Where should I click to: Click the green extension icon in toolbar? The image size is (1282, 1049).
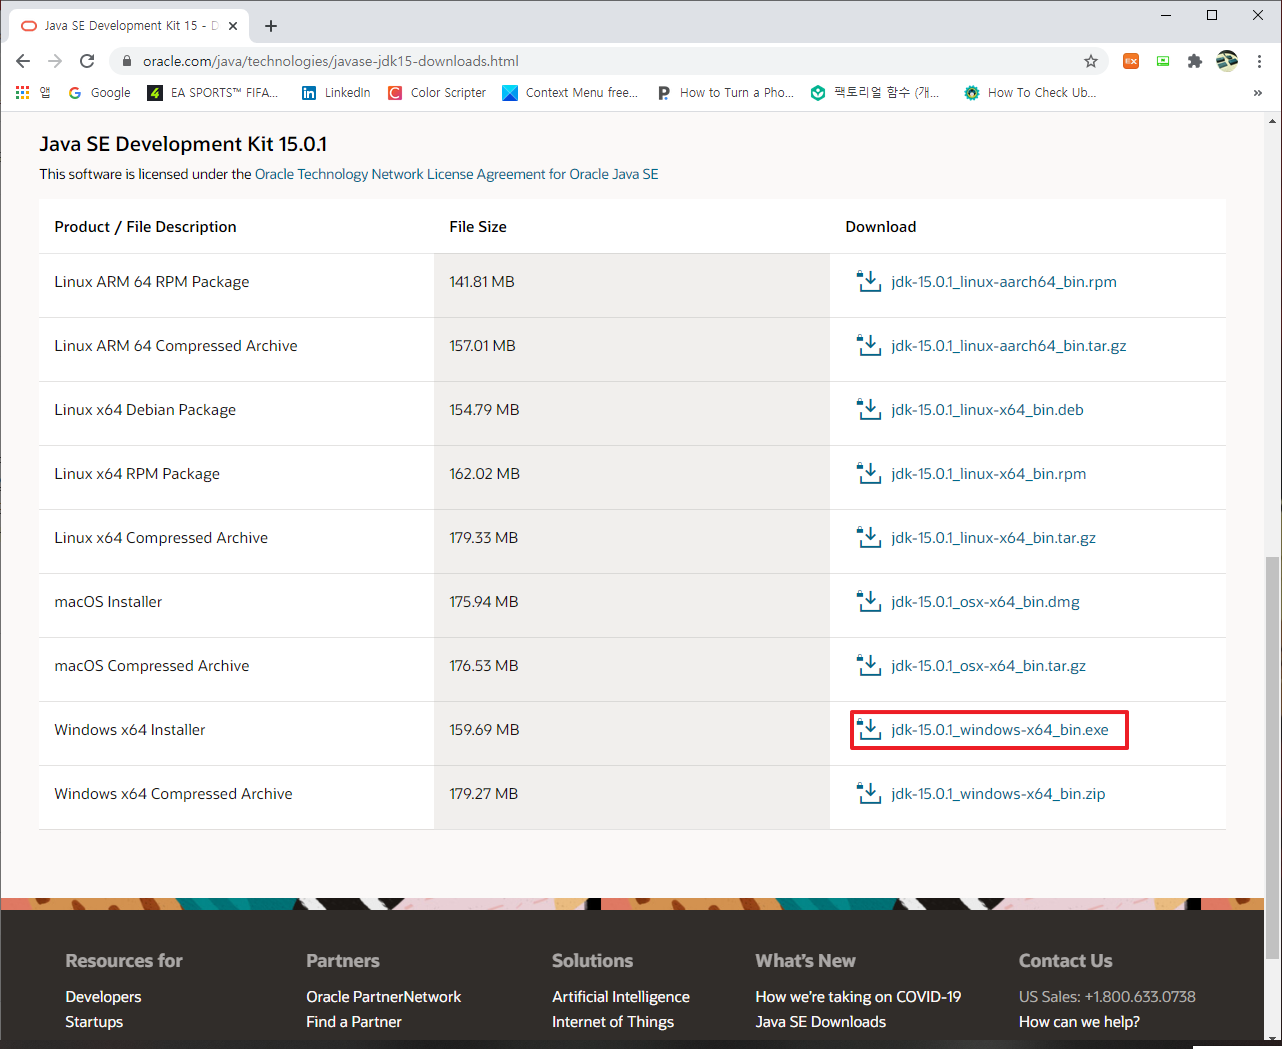point(1163,61)
